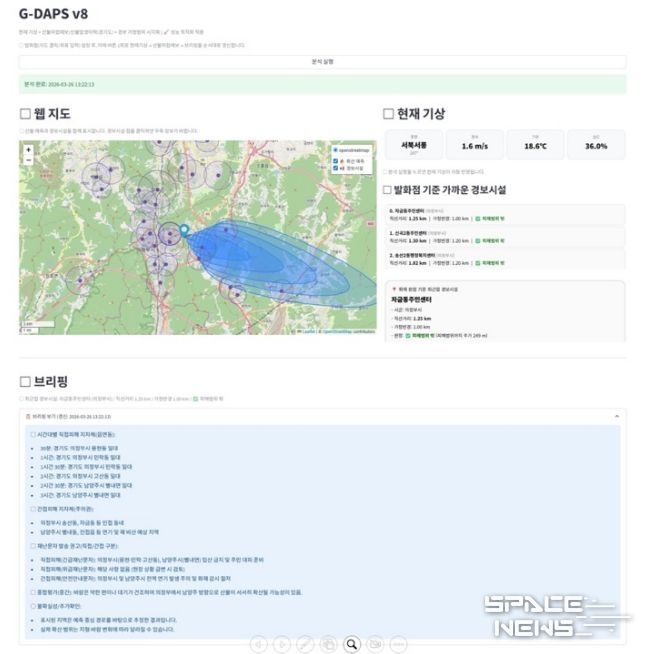Toggle the 확산 예측 layer checkbox
This screenshot has height=654, width=647.
click(x=335, y=160)
